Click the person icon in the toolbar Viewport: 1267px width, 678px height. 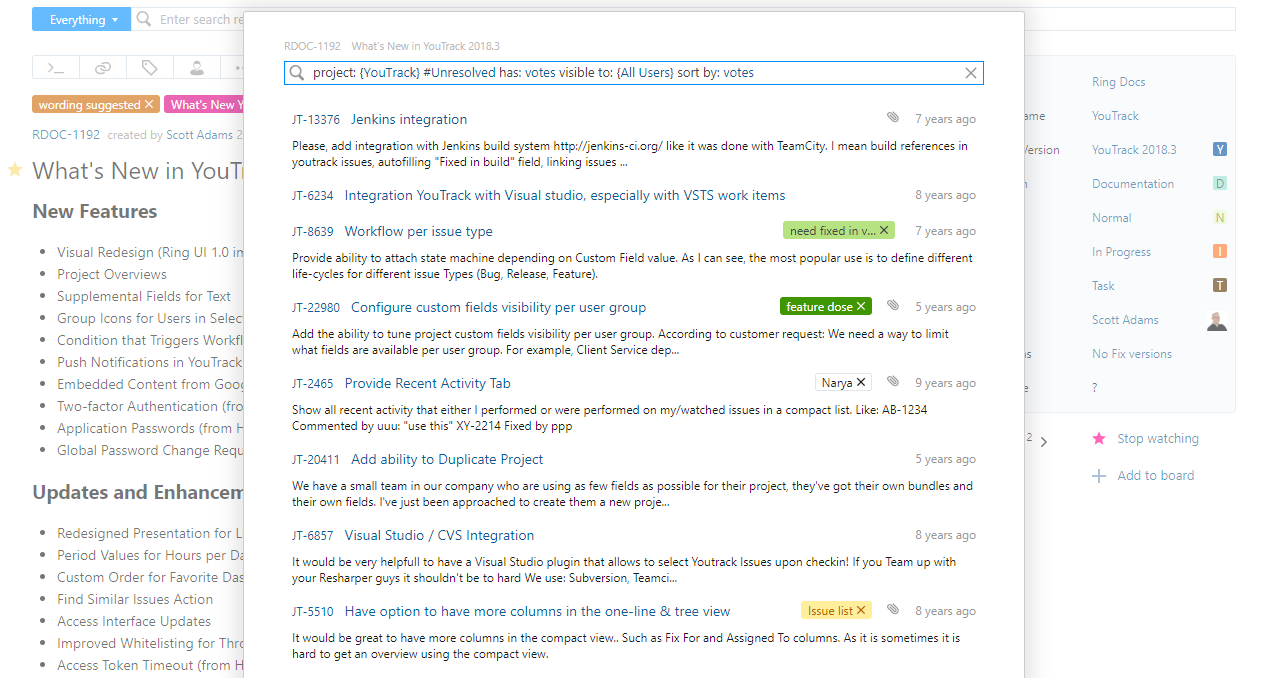pos(196,67)
